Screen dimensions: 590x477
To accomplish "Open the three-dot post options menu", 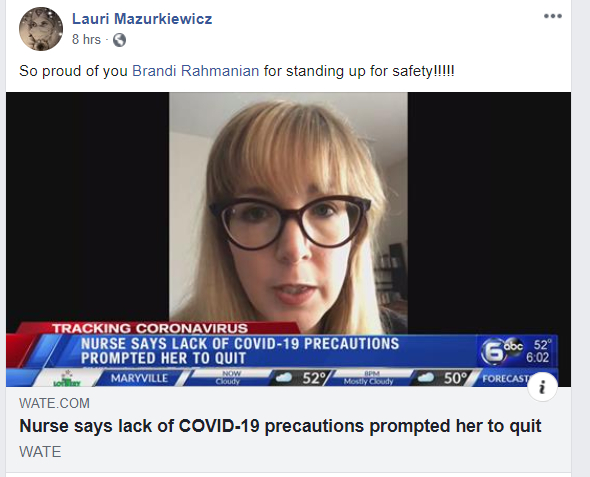I will pos(553,16).
